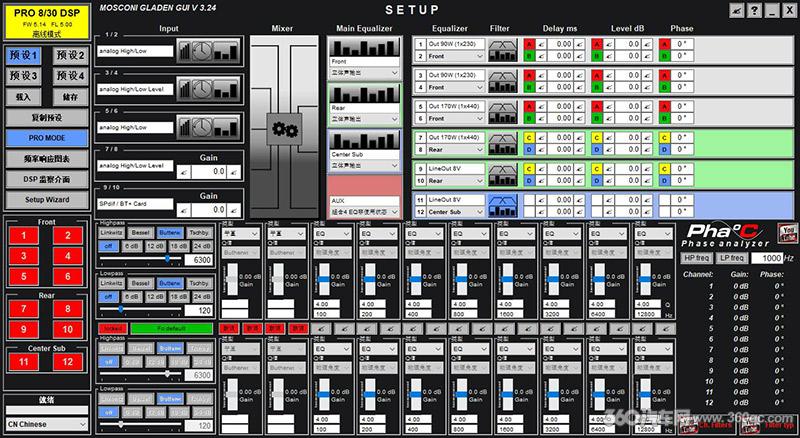This screenshot has height=438, width=800.
Task: Click the 复制预设 button
Action: (x=47, y=117)
